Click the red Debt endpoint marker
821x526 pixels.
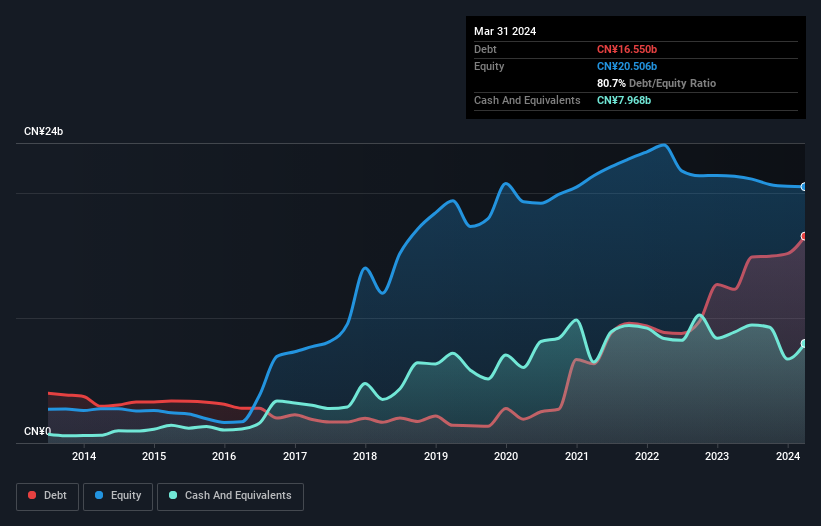click(804, 237)
